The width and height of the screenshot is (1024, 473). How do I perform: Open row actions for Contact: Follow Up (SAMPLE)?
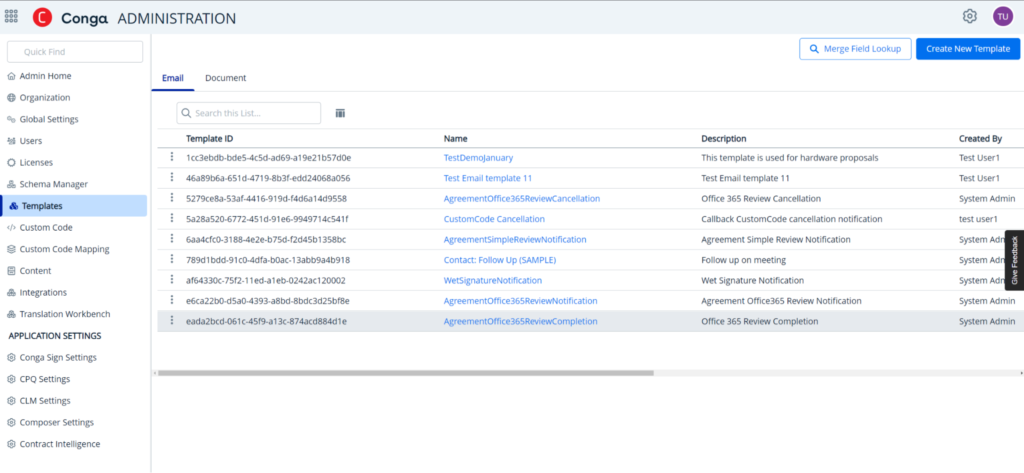tap(172, 259)
